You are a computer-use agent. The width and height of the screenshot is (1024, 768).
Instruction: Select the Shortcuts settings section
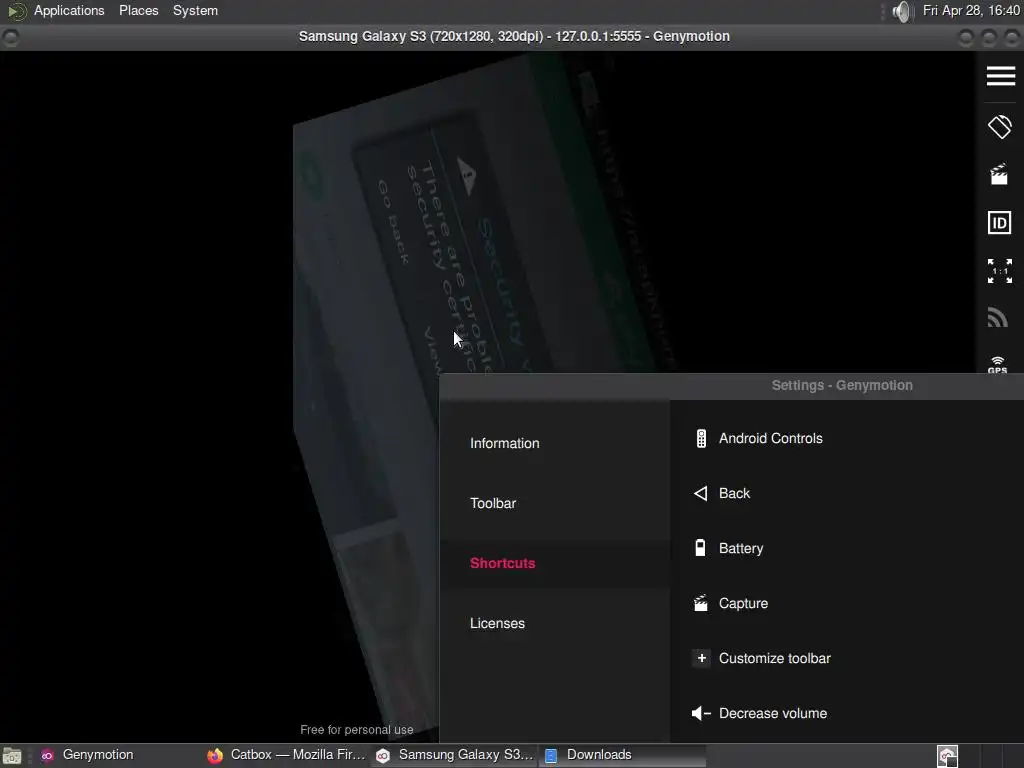(503, 564)
